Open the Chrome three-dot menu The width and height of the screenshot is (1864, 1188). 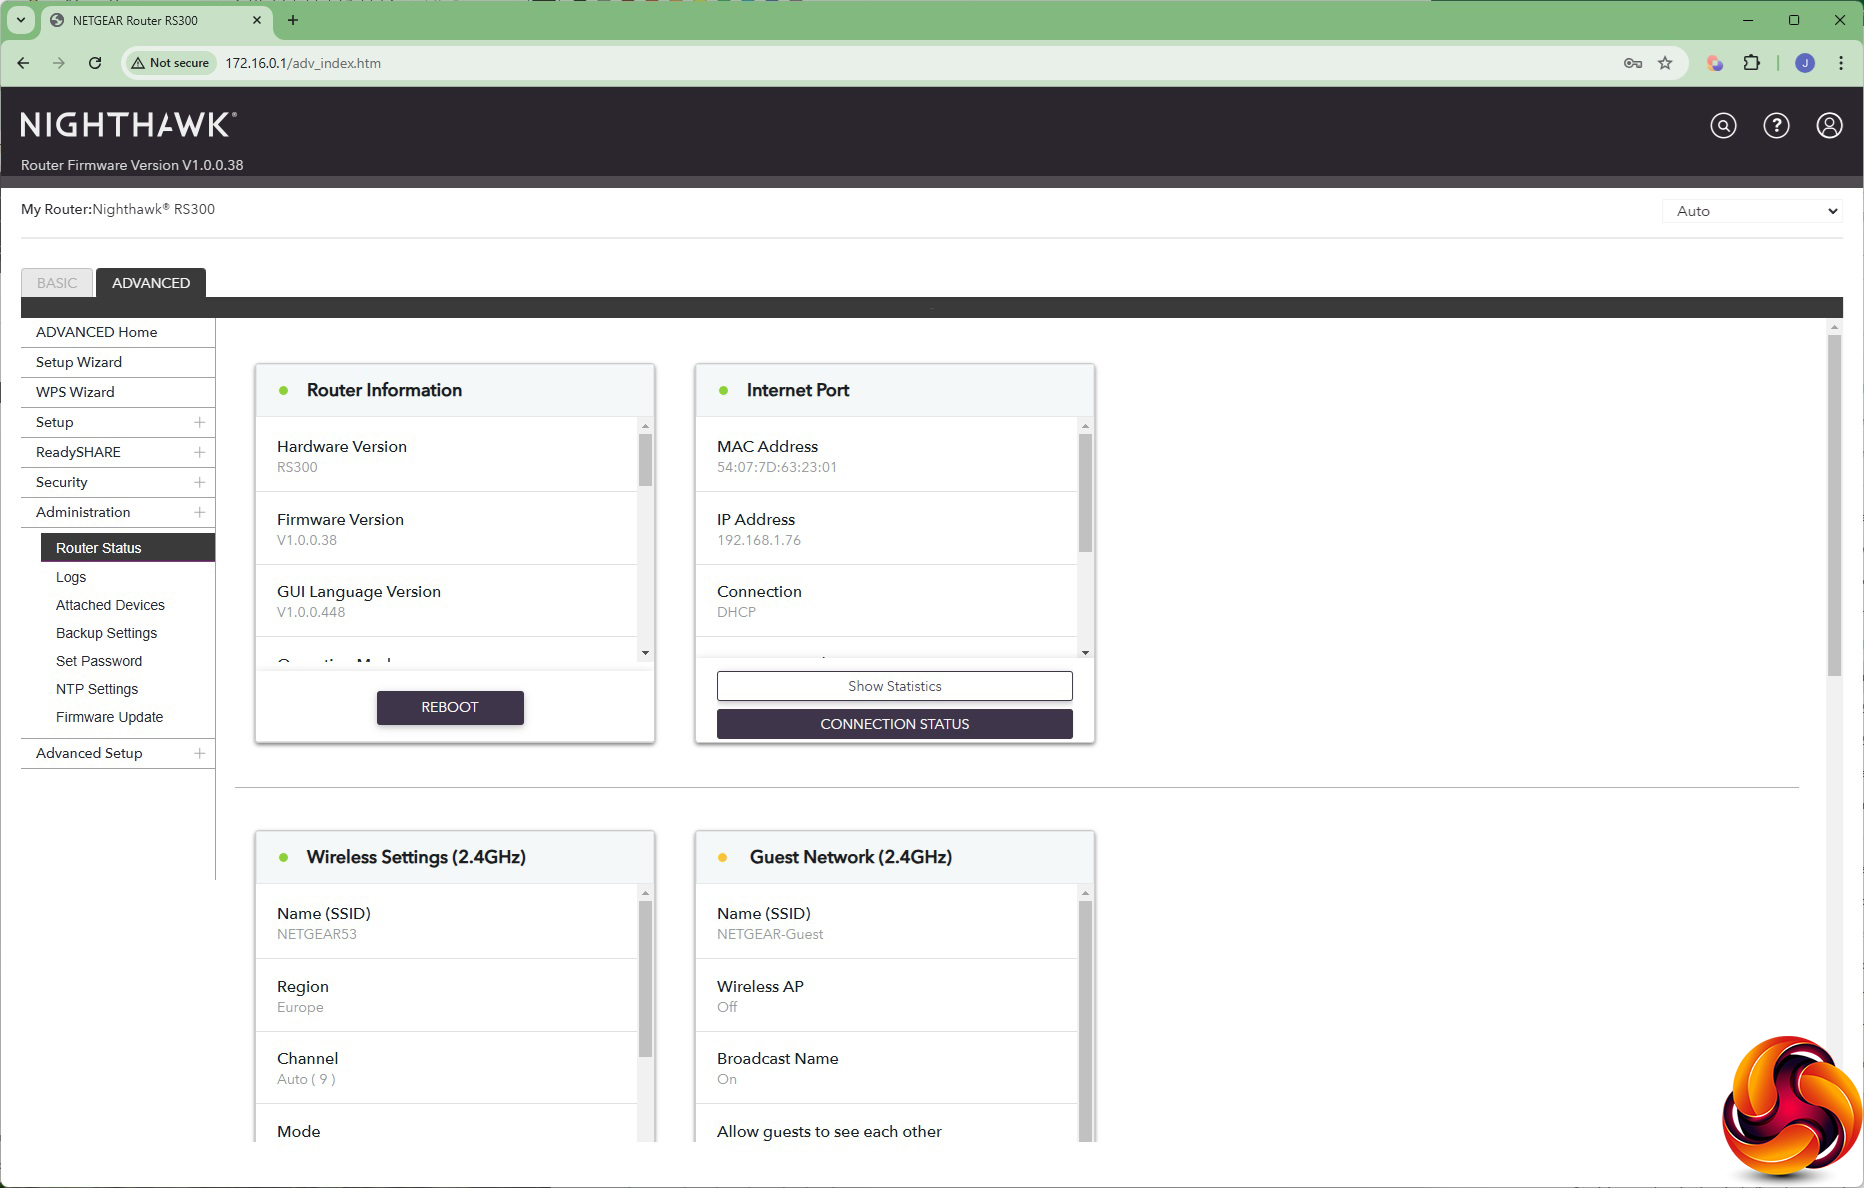pyautogui.click(x=1841, y=63)
